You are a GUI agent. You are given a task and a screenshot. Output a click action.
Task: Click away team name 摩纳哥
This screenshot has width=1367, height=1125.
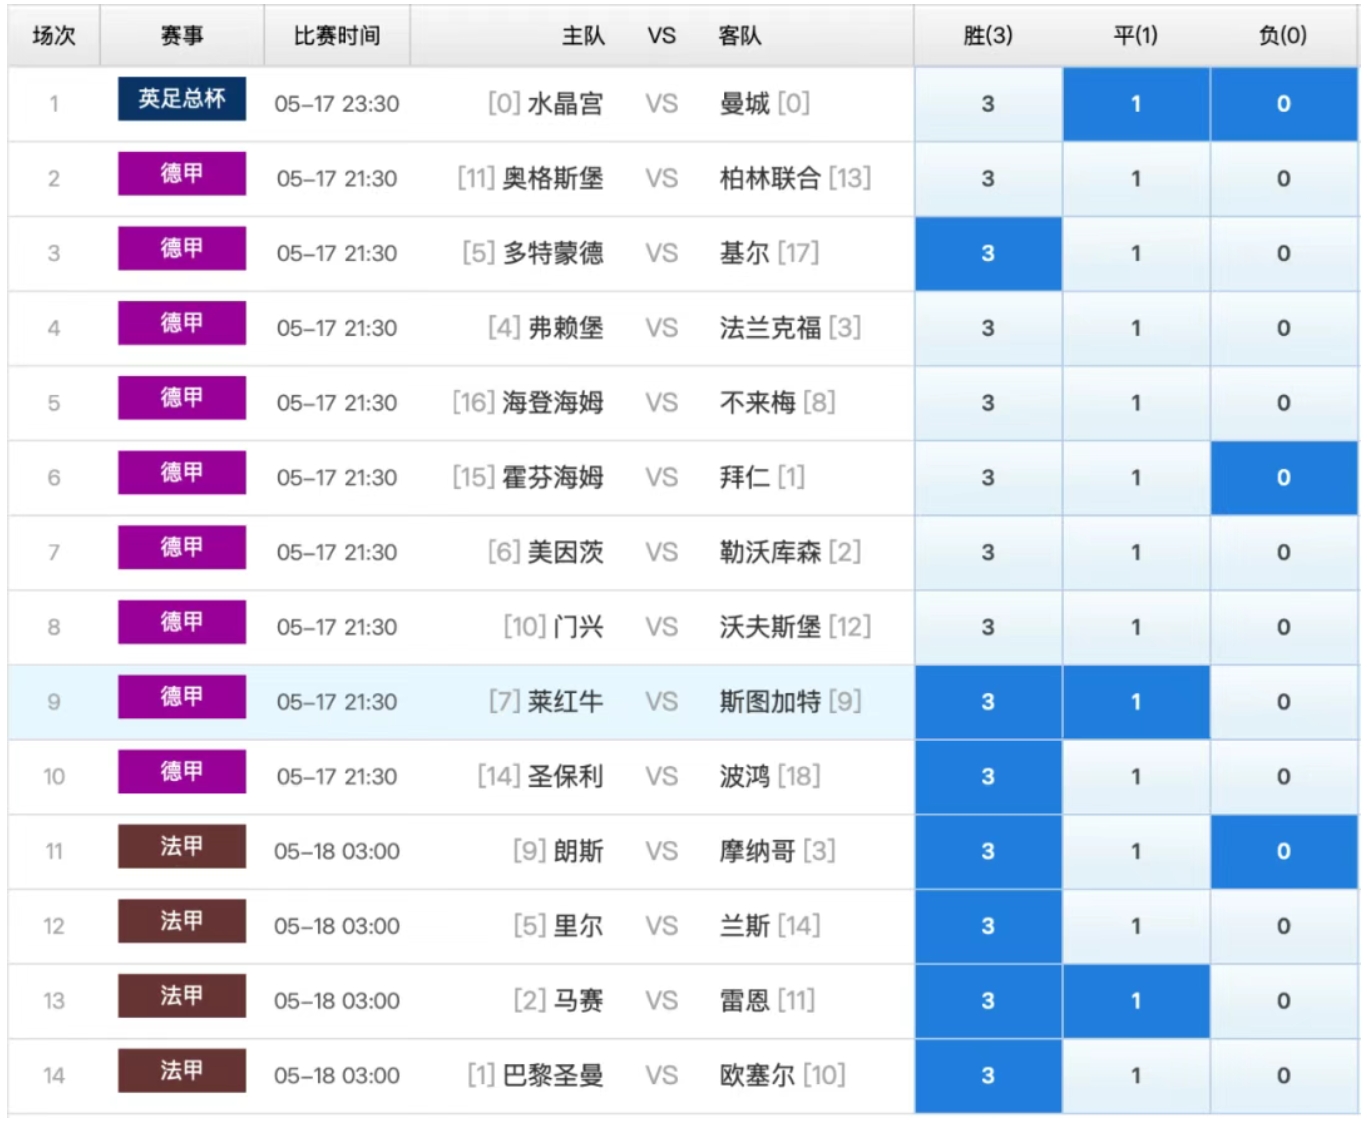click(x=758, y=852)
